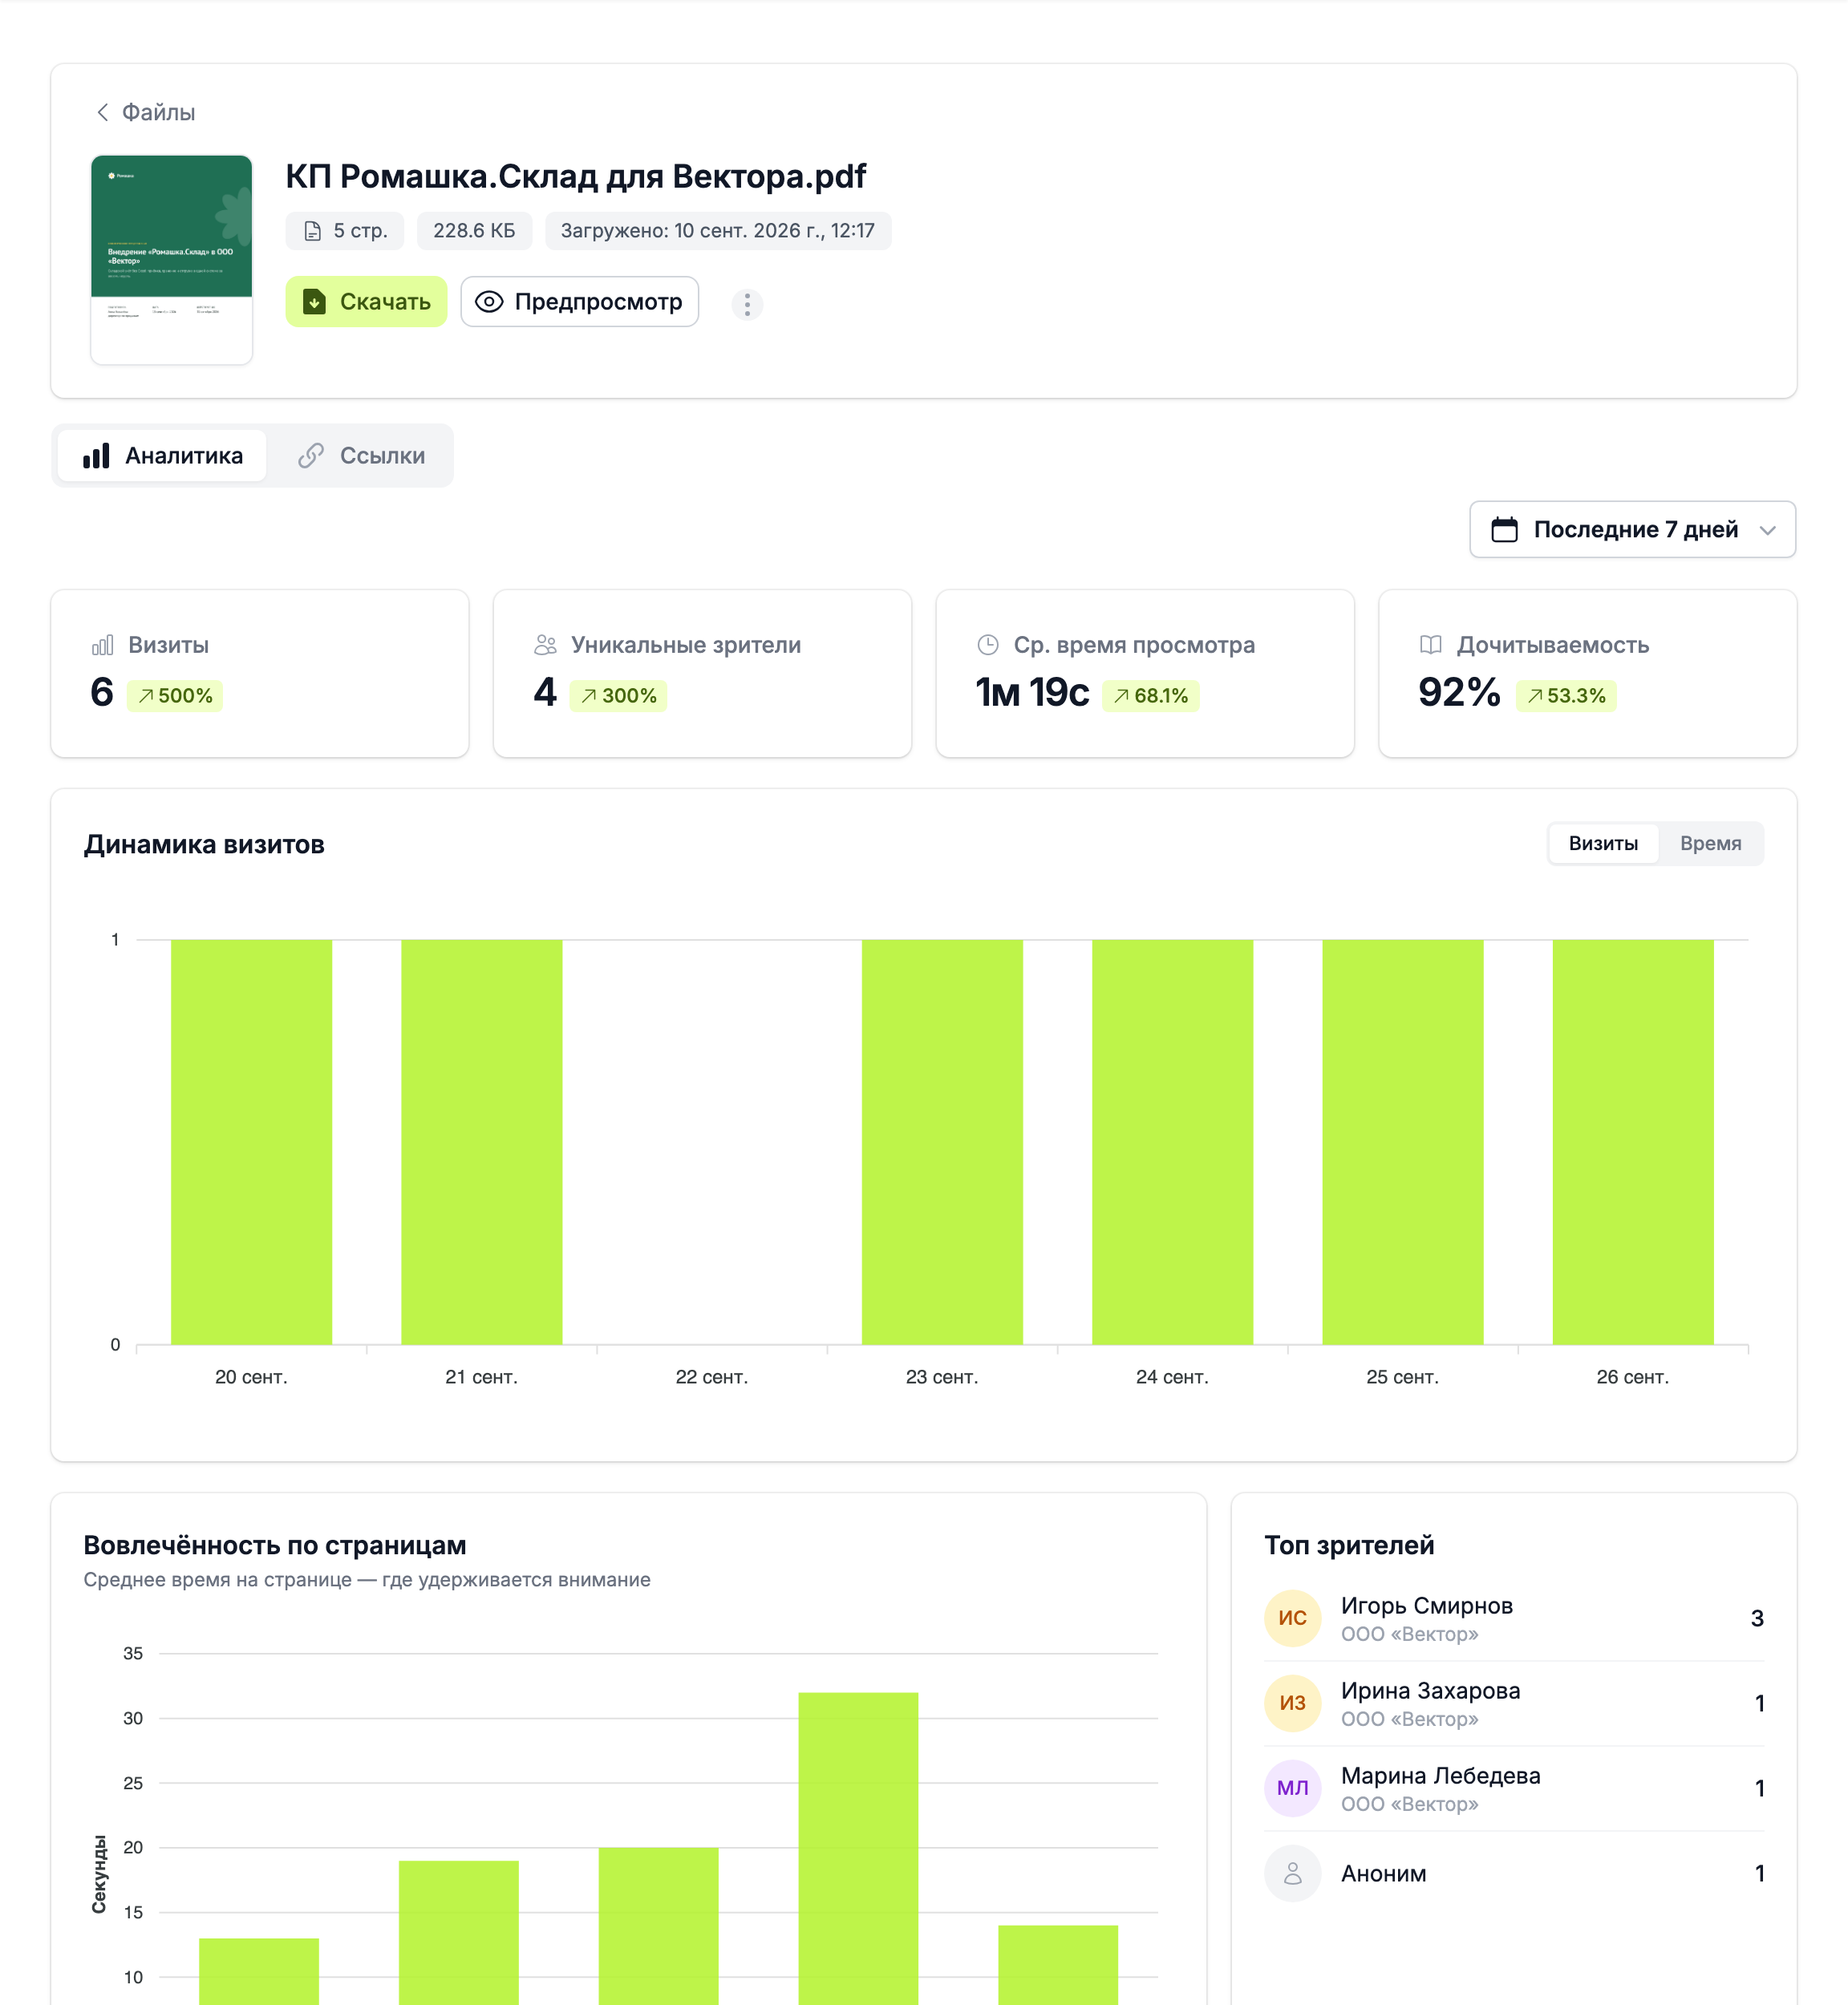Switch to the Ссылки tab

point(361,456)
